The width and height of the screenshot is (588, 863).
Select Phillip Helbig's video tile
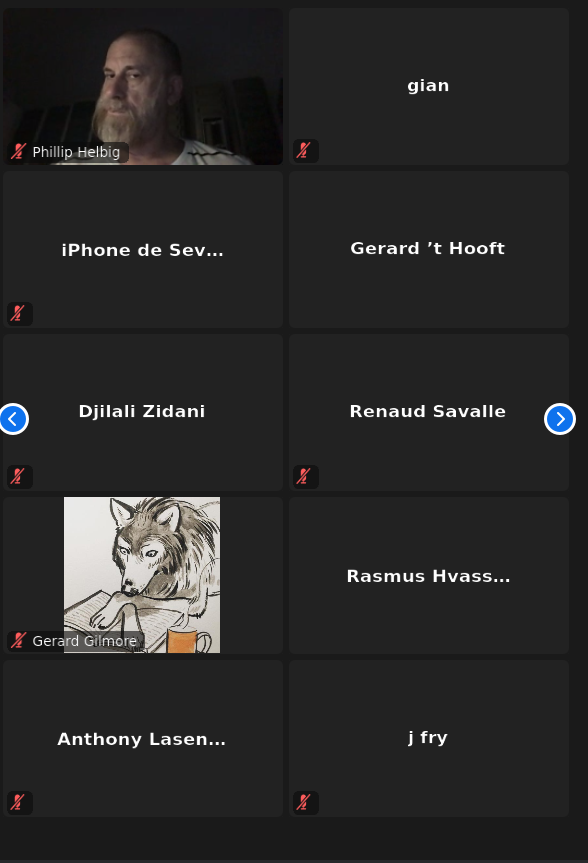pyautogui.click(x=143, y=86)
